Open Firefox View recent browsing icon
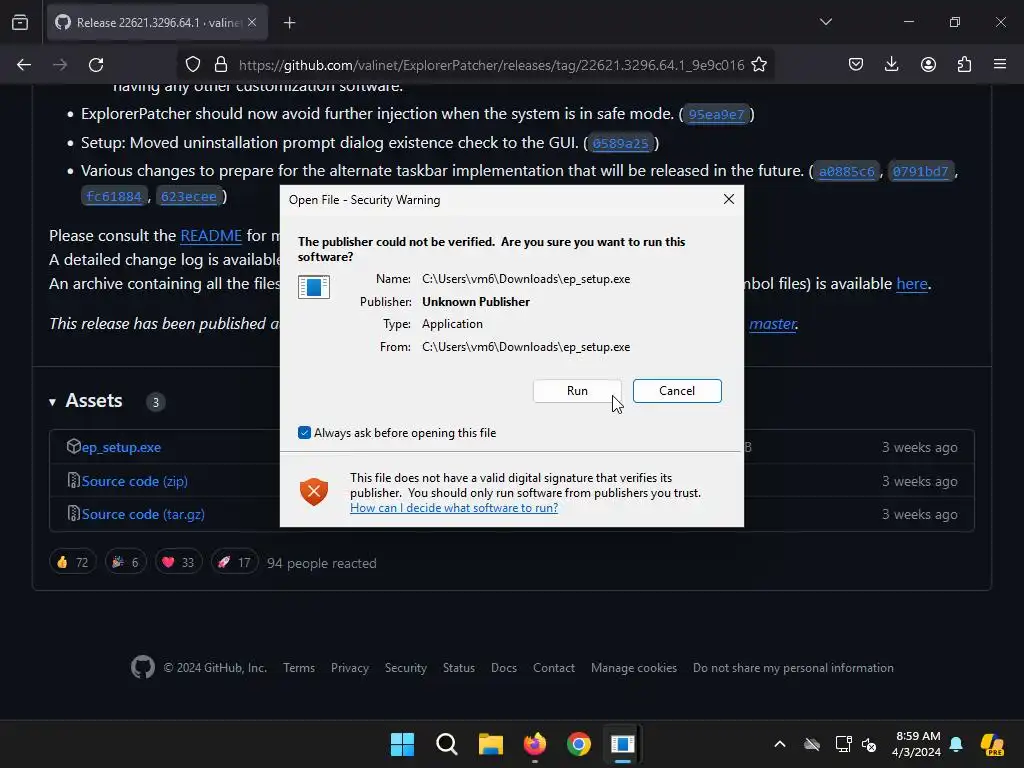The height and width of the screenshot is (768, 1024). pyautogui.click(x=20, y=22)
